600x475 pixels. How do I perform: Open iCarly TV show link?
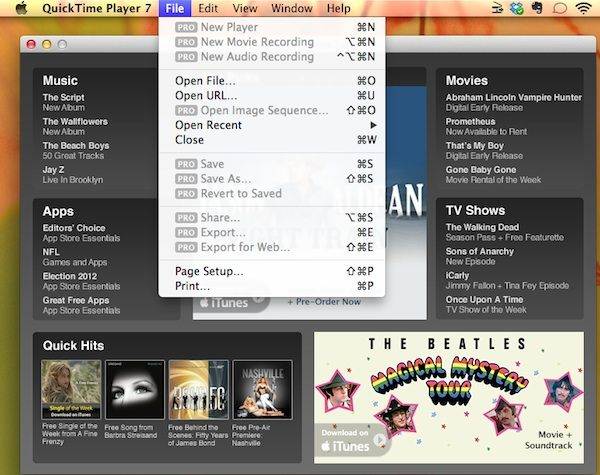(x=507, y=280)
